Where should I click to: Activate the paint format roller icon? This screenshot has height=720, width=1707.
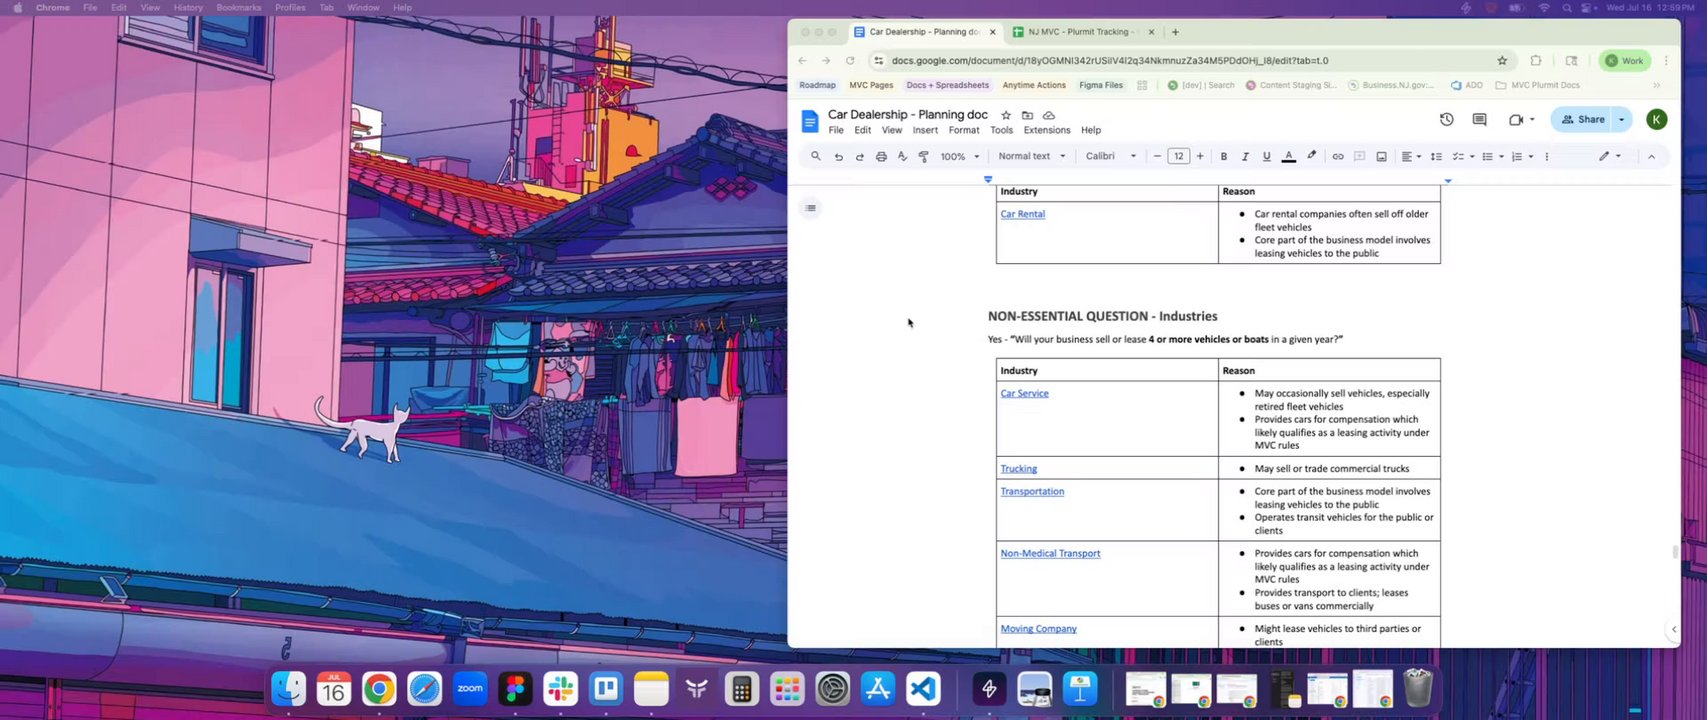click(923, 156)
